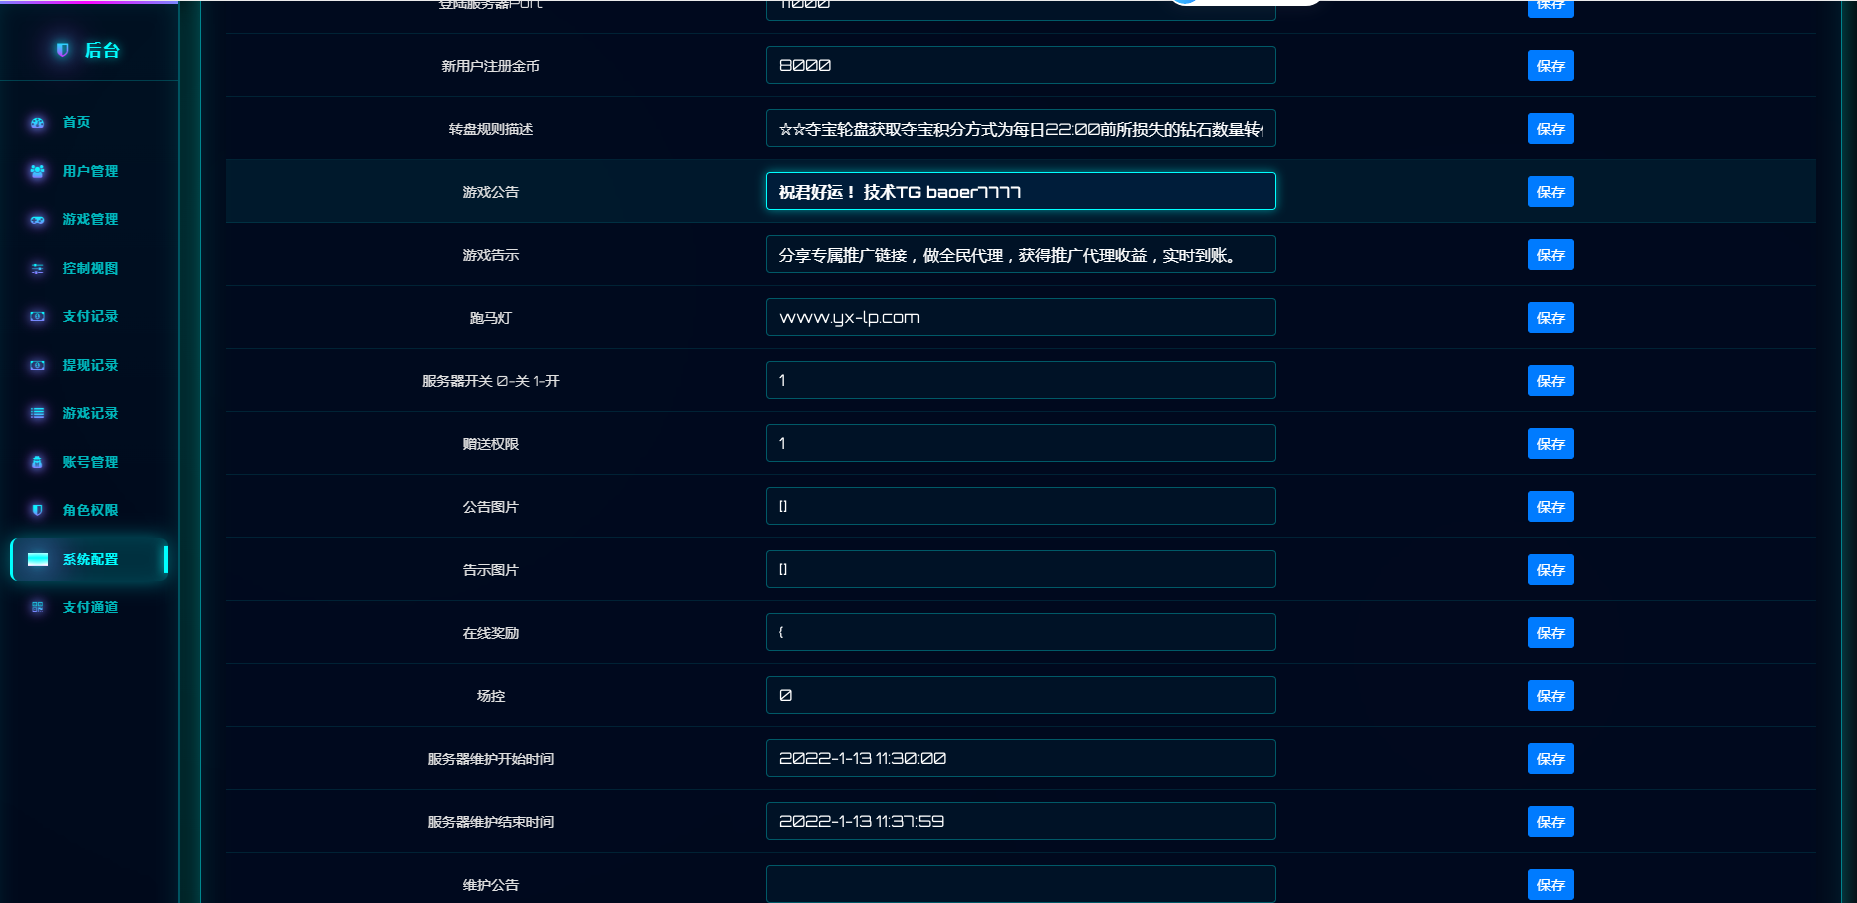Click the 赠送权限 label text
The width and height of the screenshot is (1857, 903).
pos(490,444)
